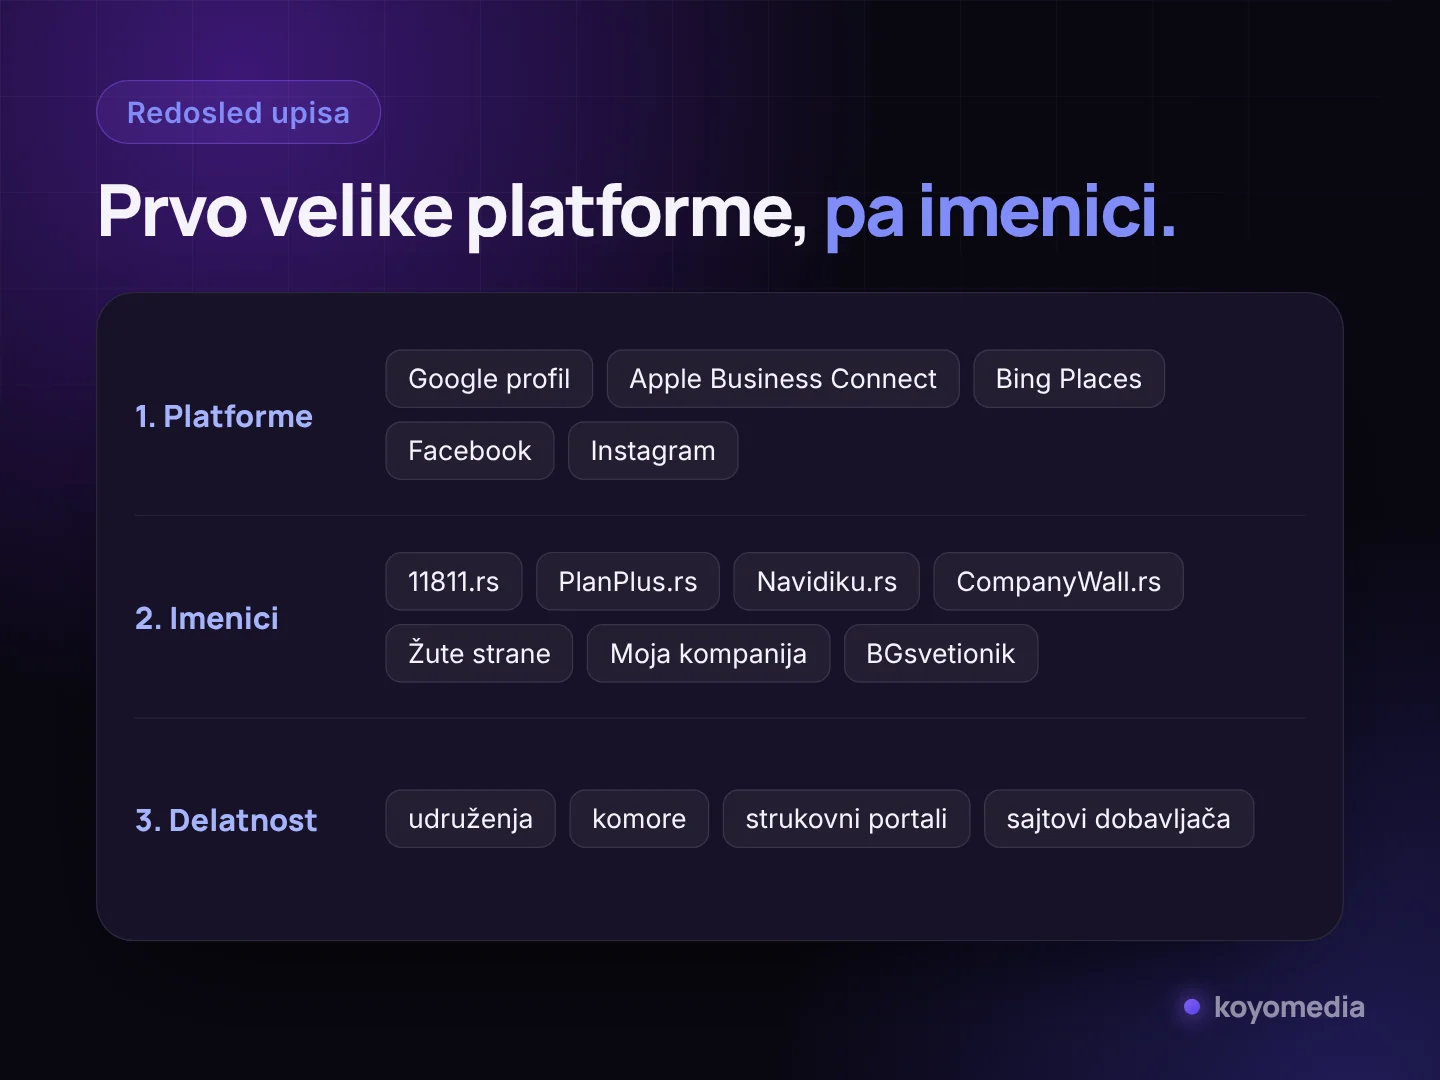Click the 2. Imenici row label
Image resolution: width=1440 pixels, height=1080 pixels.
point(207,618)
